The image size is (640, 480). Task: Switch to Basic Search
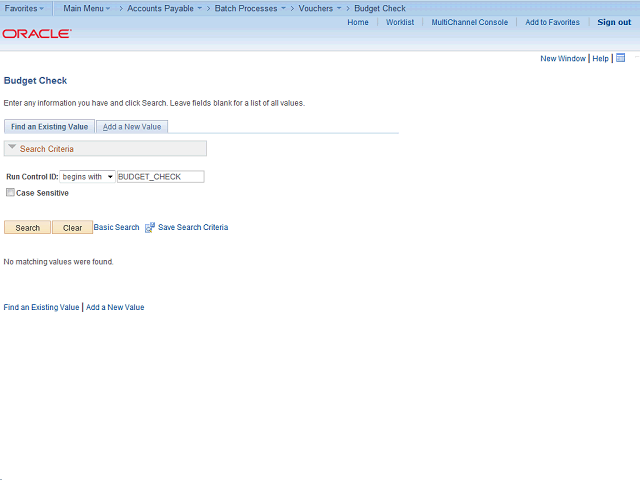pyautogui.click(x=116, y=227)
